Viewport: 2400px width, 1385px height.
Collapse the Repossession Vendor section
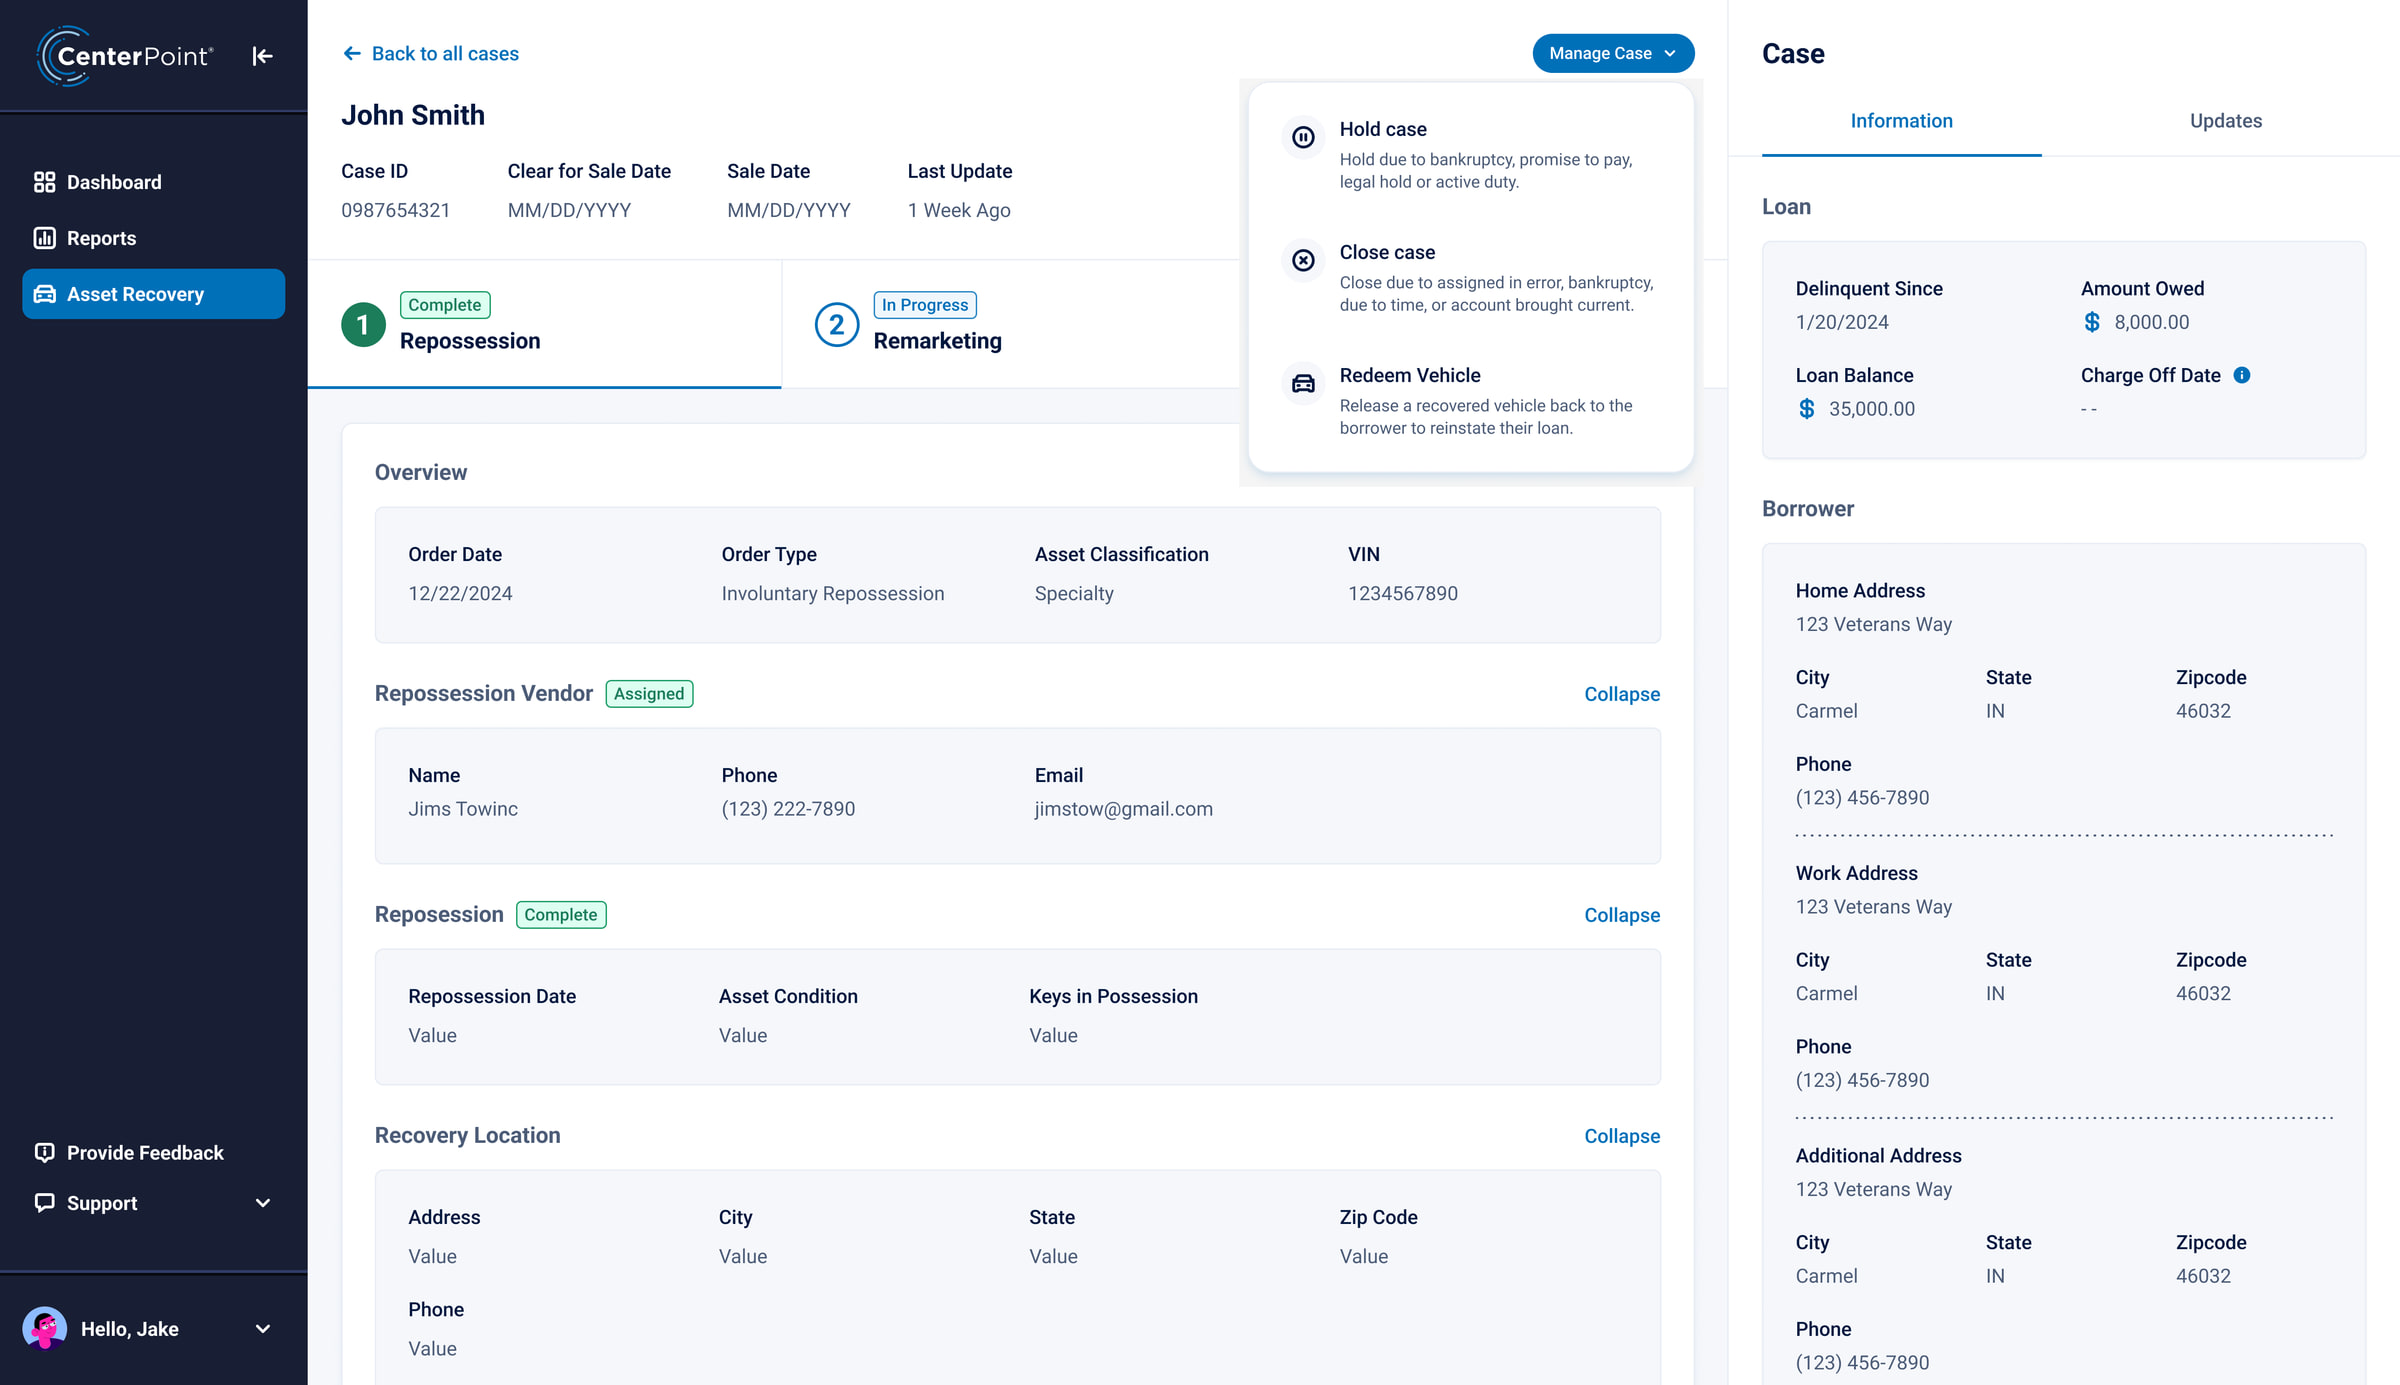(x=1622, y=694)
